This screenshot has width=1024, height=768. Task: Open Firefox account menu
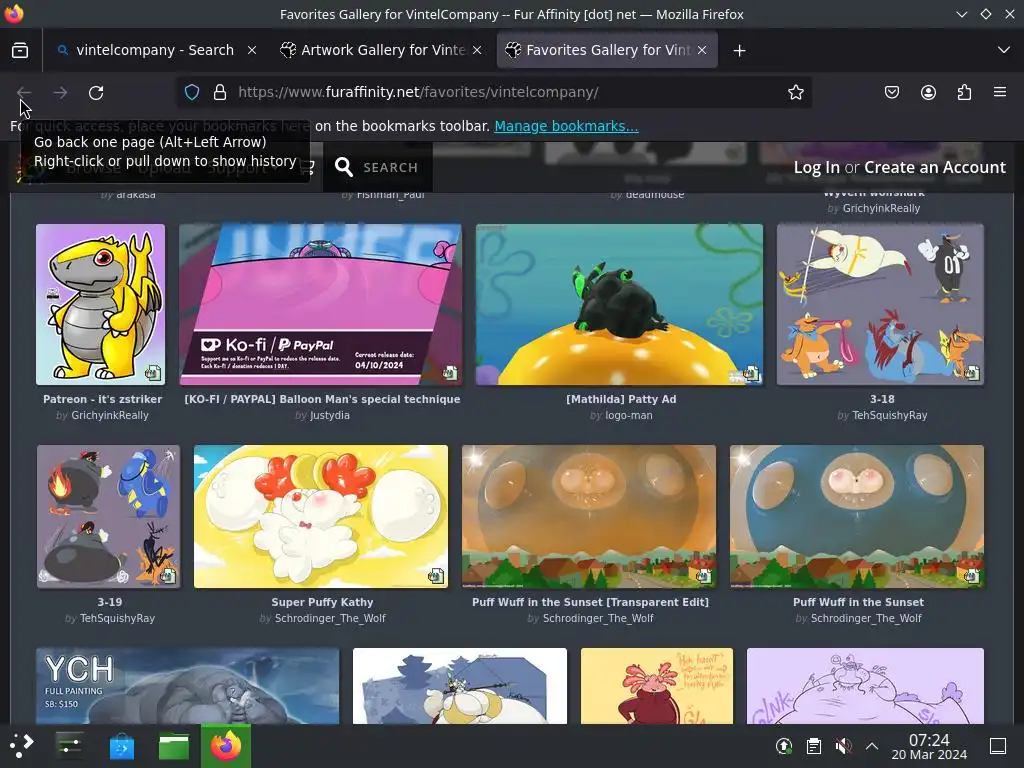tap(928, 92)
